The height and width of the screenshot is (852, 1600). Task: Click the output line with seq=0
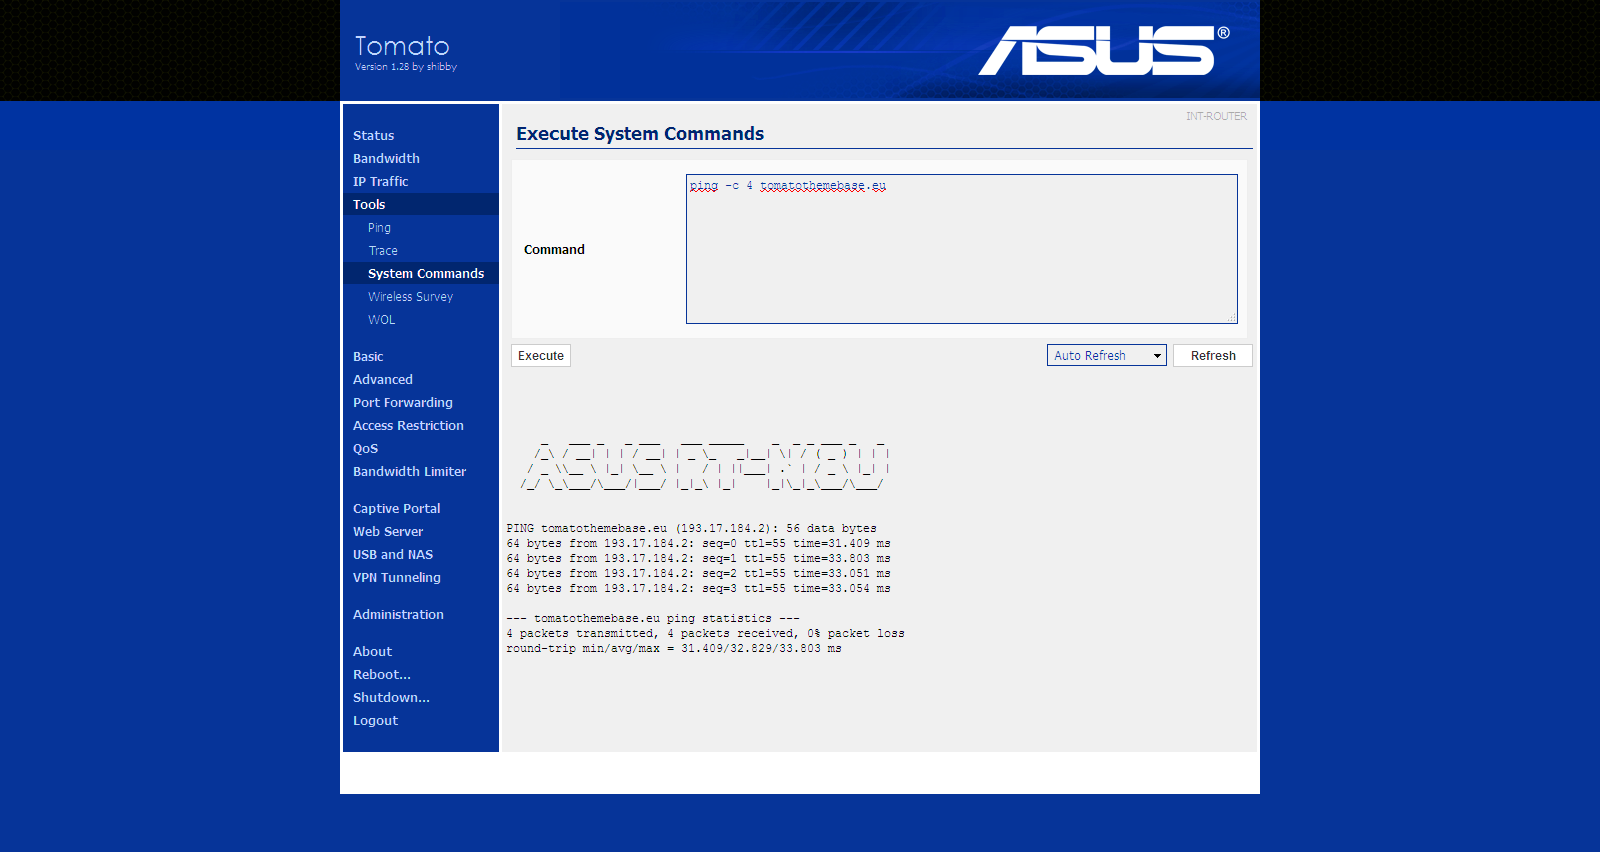coord(698,543)
